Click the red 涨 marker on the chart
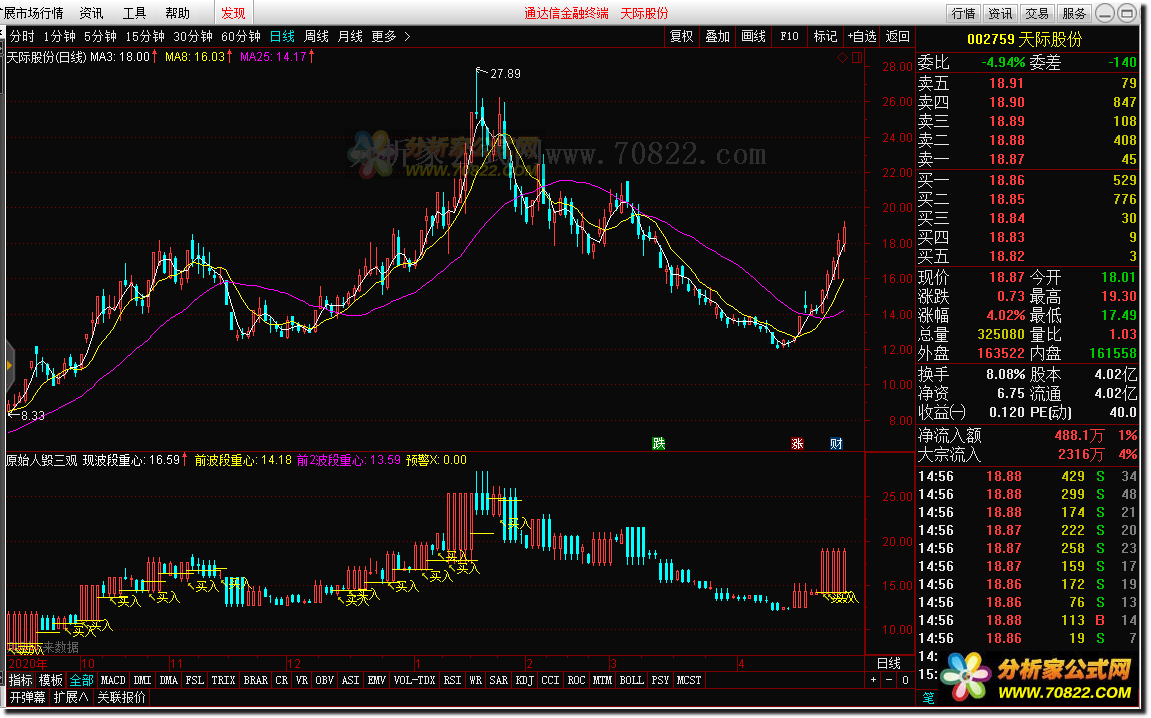 click(797, 443)
